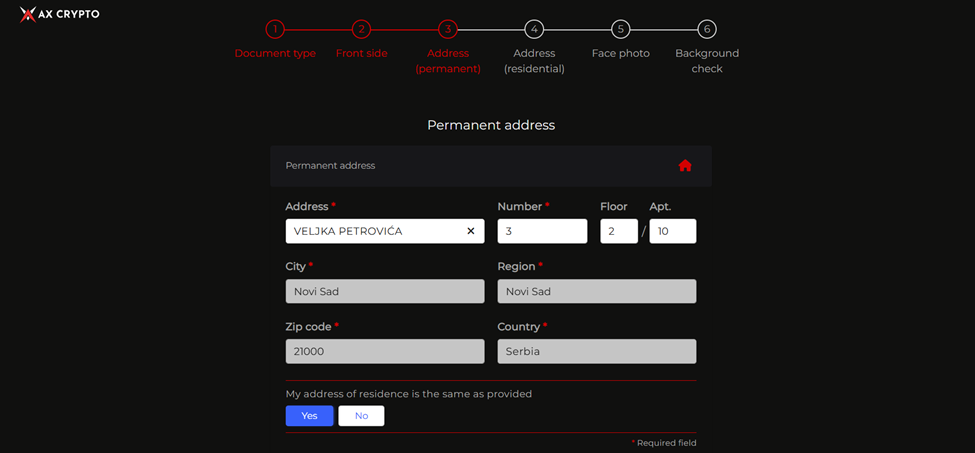
Task: Edit the Floor field
Action: point(619,231)
